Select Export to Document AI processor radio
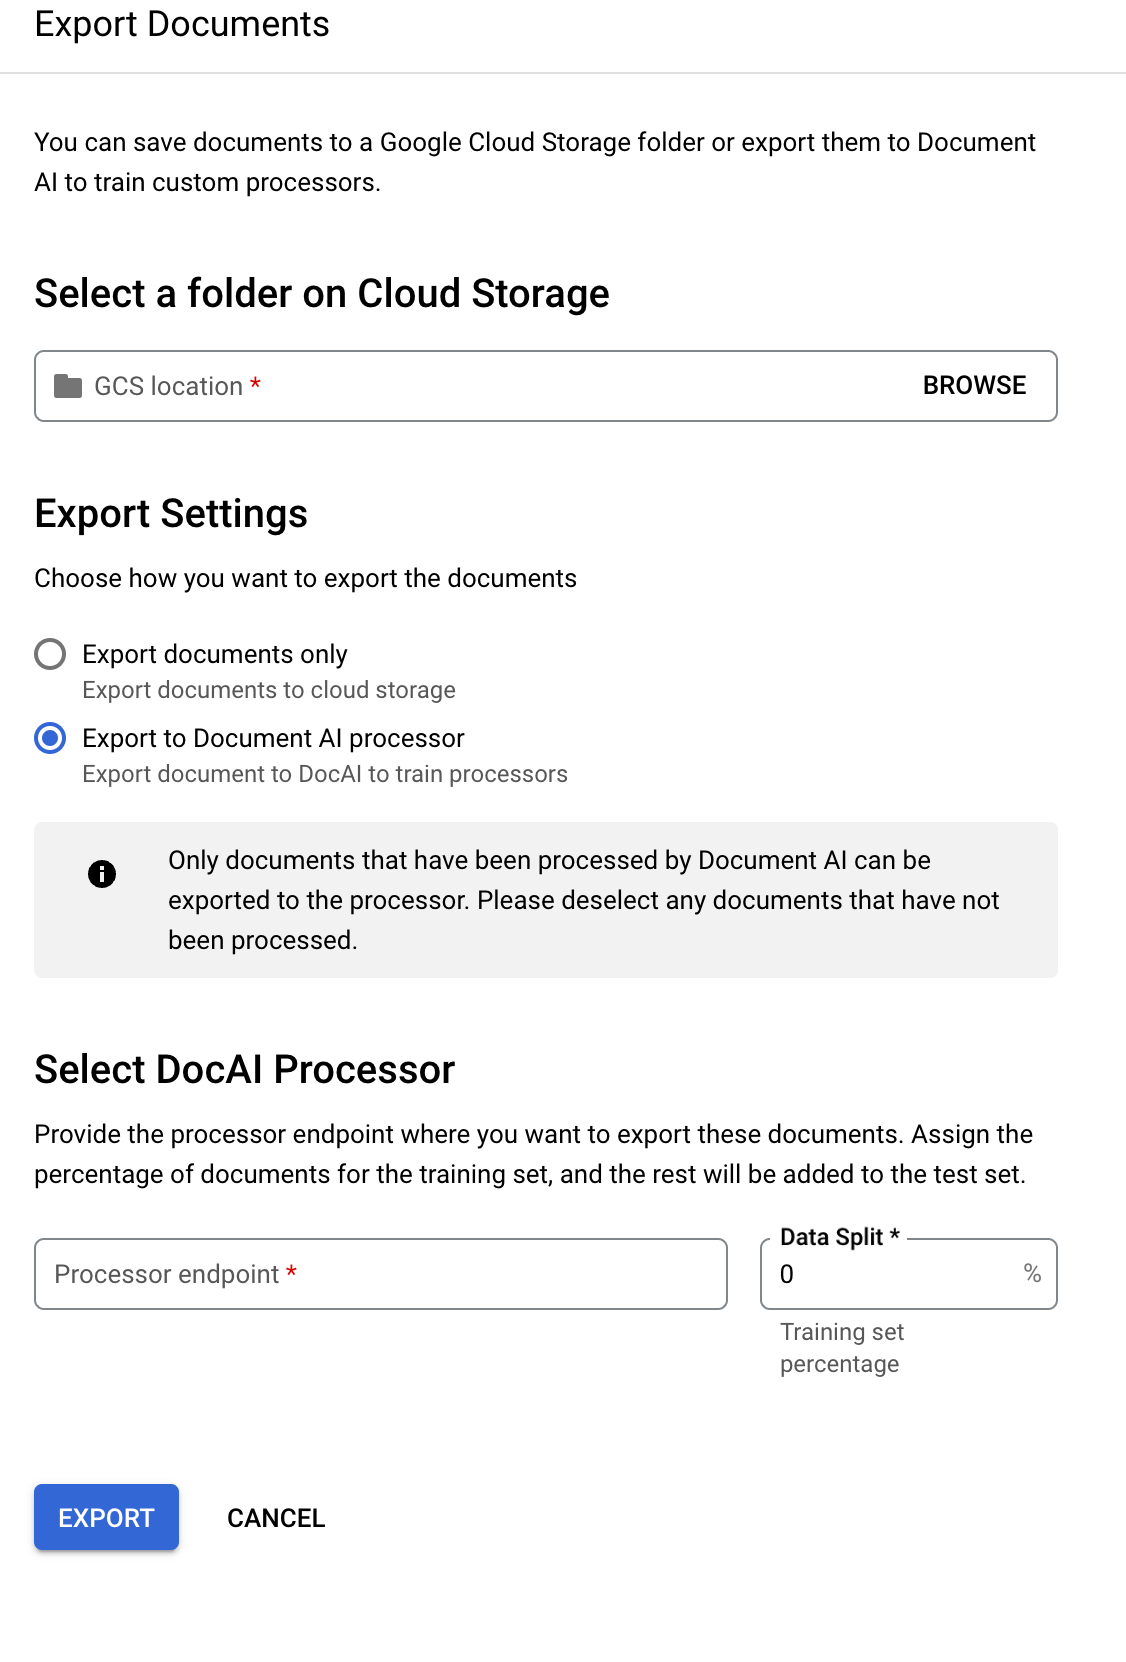1126x1662 pixels. (x=50, y=738)
